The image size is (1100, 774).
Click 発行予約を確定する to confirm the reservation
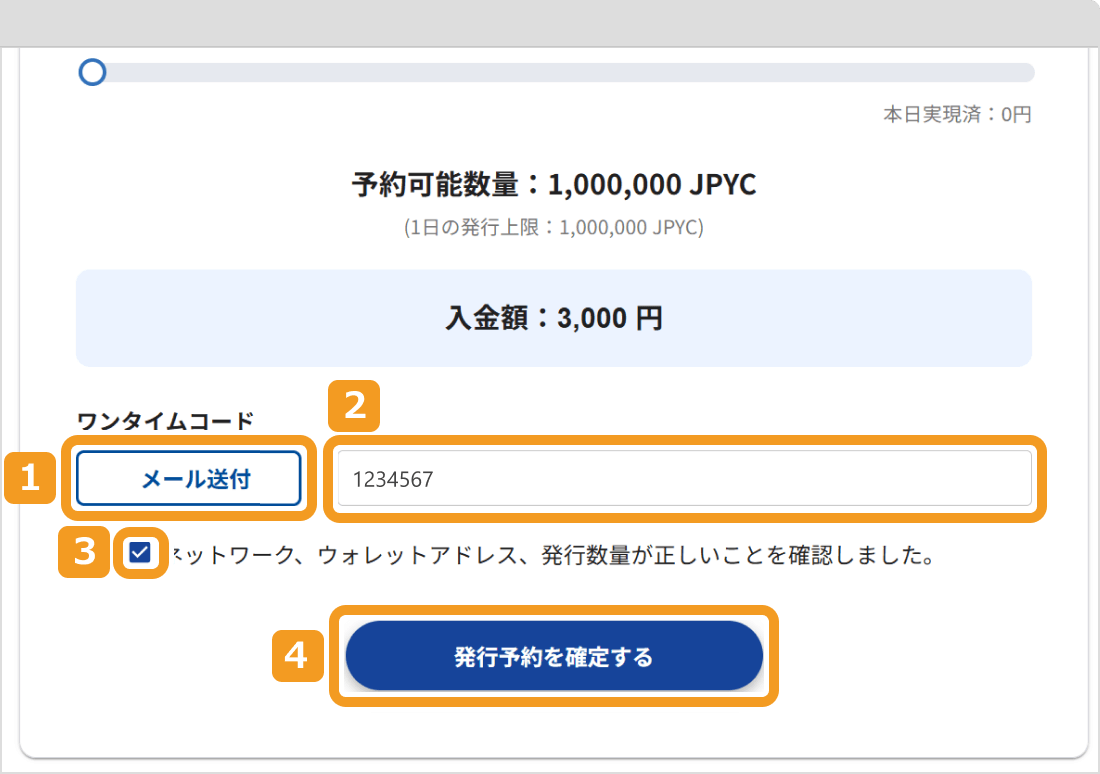click(554, 655)
